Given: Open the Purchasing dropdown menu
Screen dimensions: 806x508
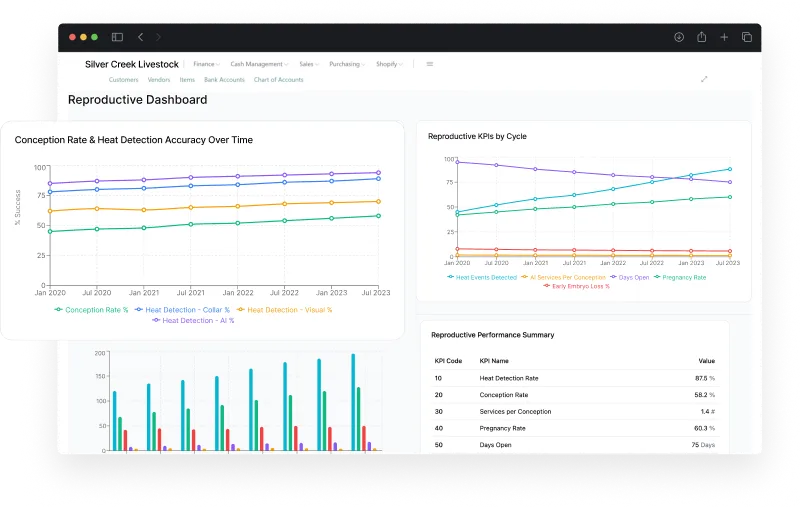Looking at the screenshot, I should point(346,64).
